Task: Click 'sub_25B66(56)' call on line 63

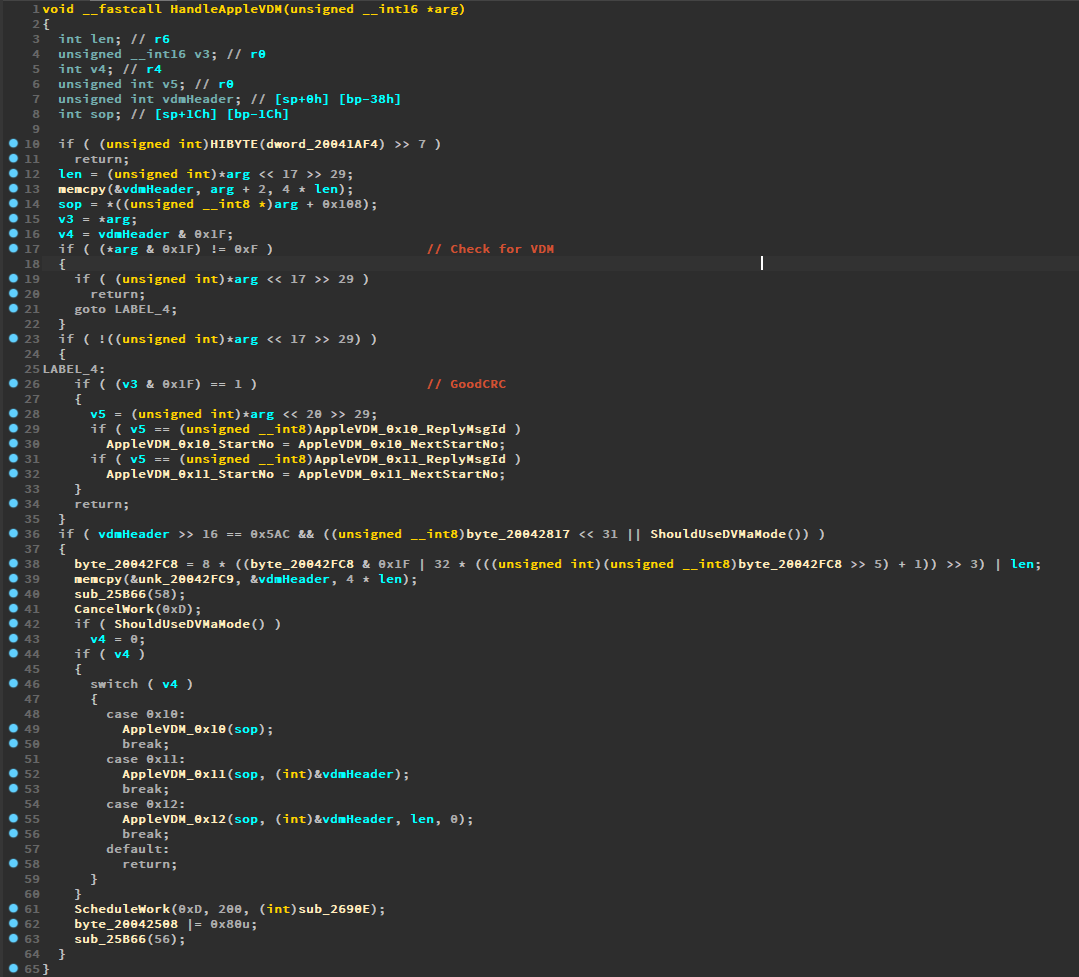Action: 129,939
